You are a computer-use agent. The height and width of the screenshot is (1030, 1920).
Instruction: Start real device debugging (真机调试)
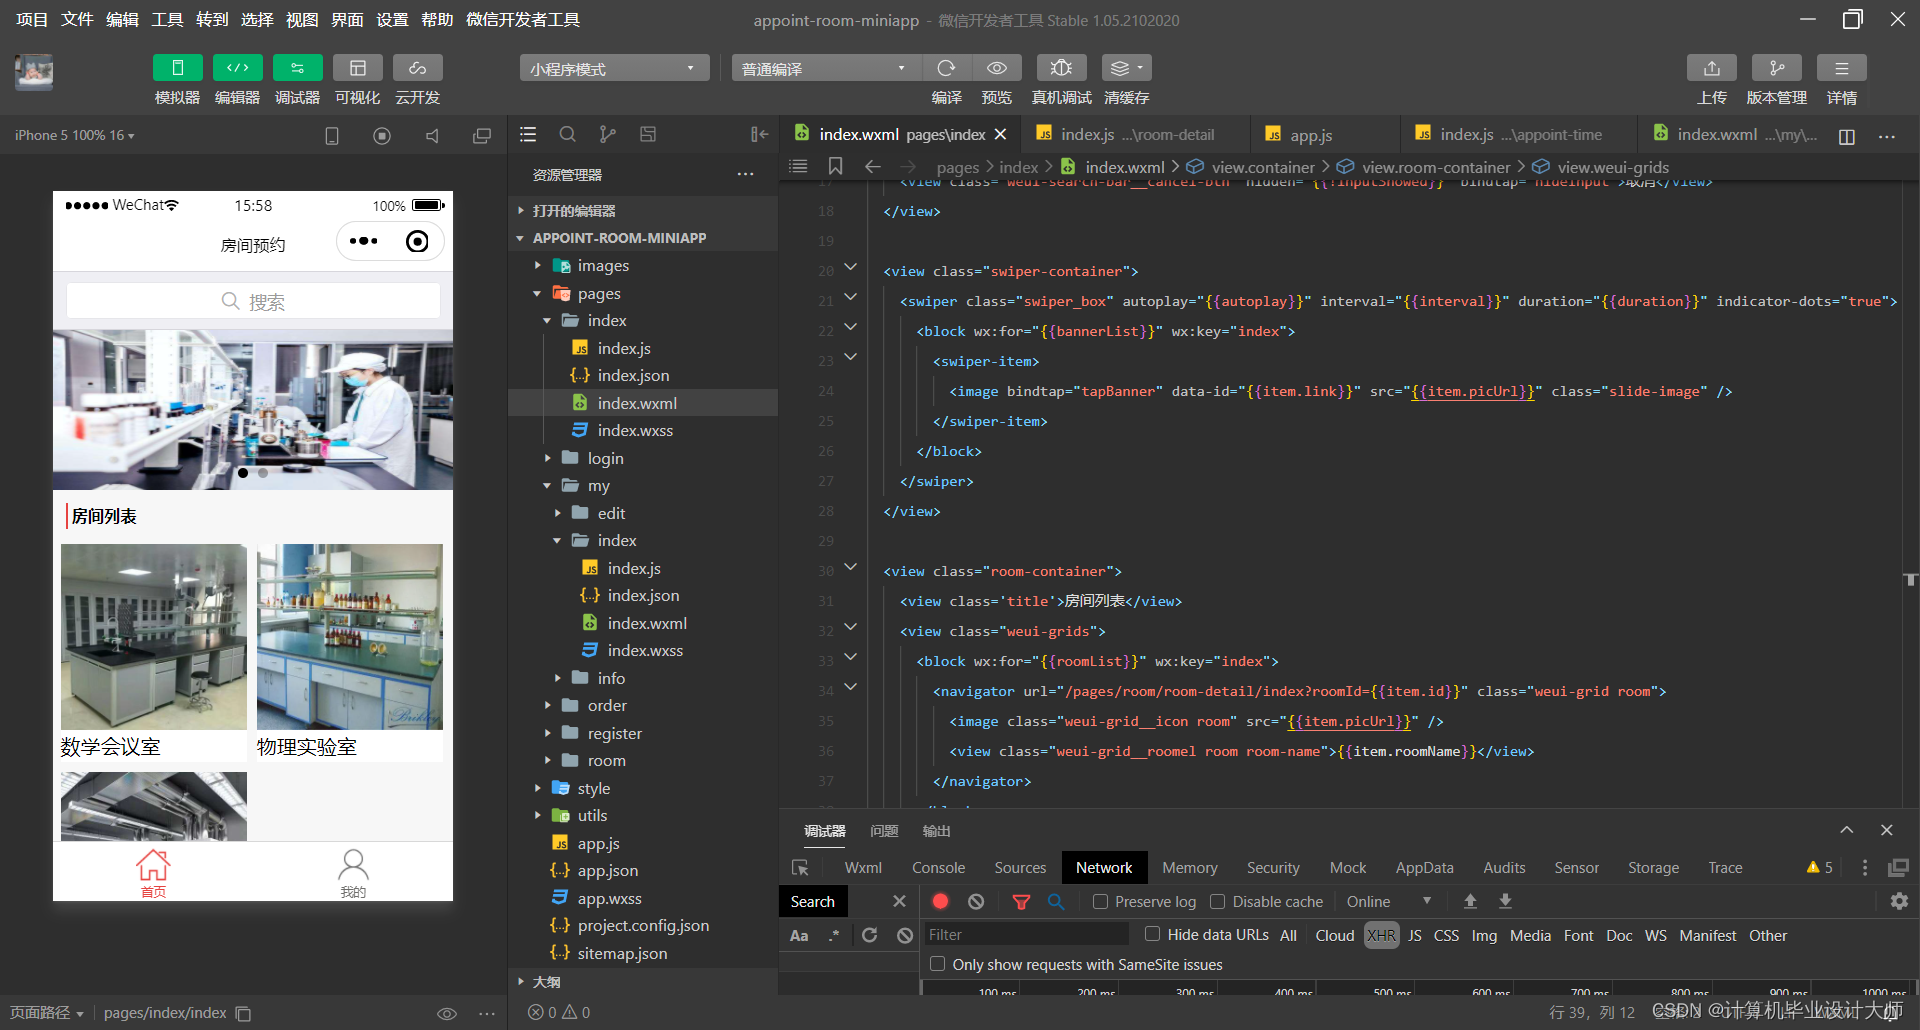click(1061, 68)
